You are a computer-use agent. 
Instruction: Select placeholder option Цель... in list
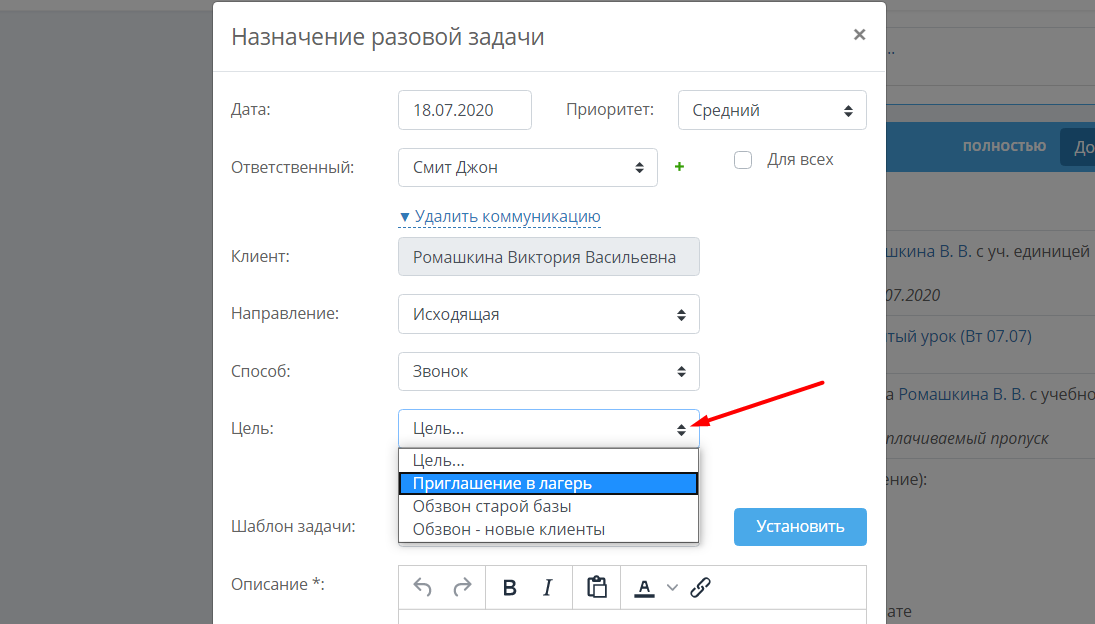pos(548,460)
